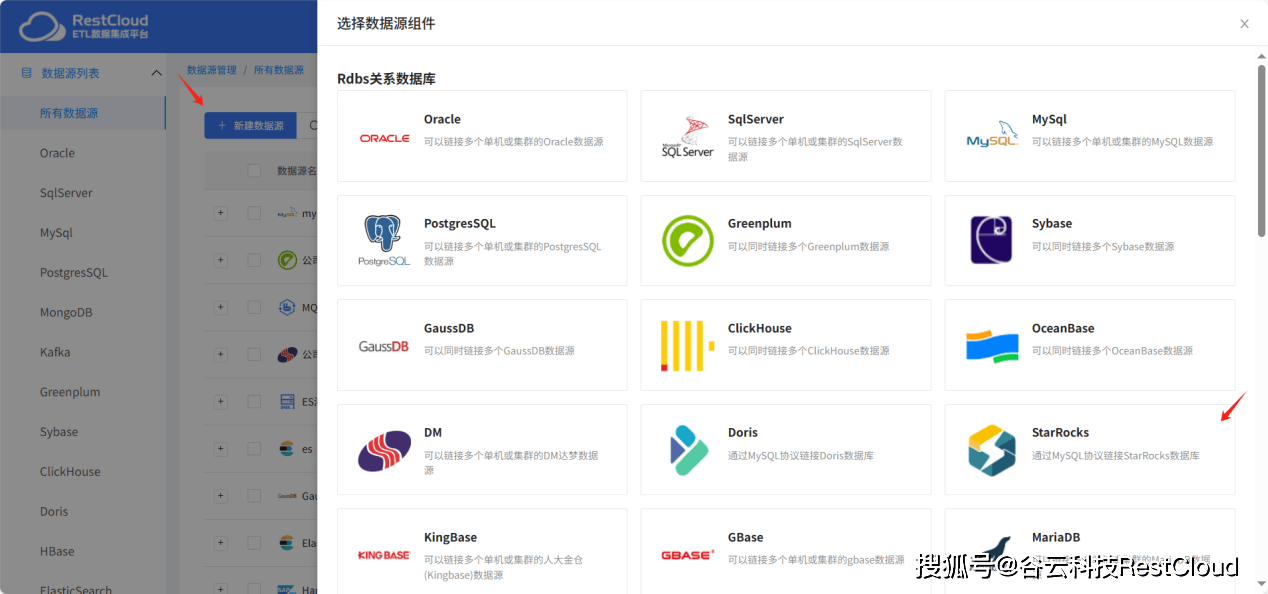The image size is (1268, 594).
Task: Expand the es data source row
Action: (x=221, y=449)
